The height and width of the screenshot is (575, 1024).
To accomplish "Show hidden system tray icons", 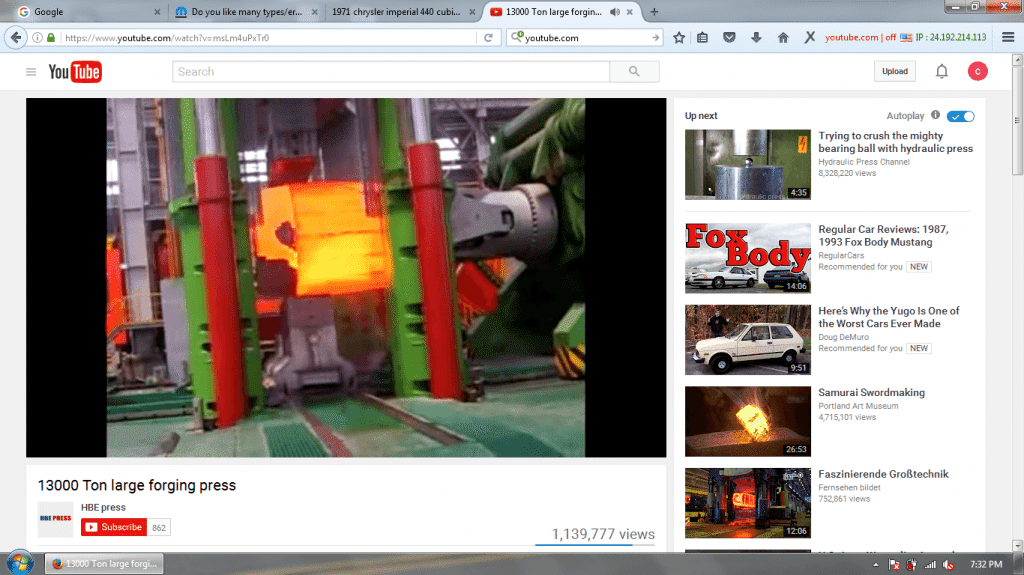I will click(x=876, y=565).
